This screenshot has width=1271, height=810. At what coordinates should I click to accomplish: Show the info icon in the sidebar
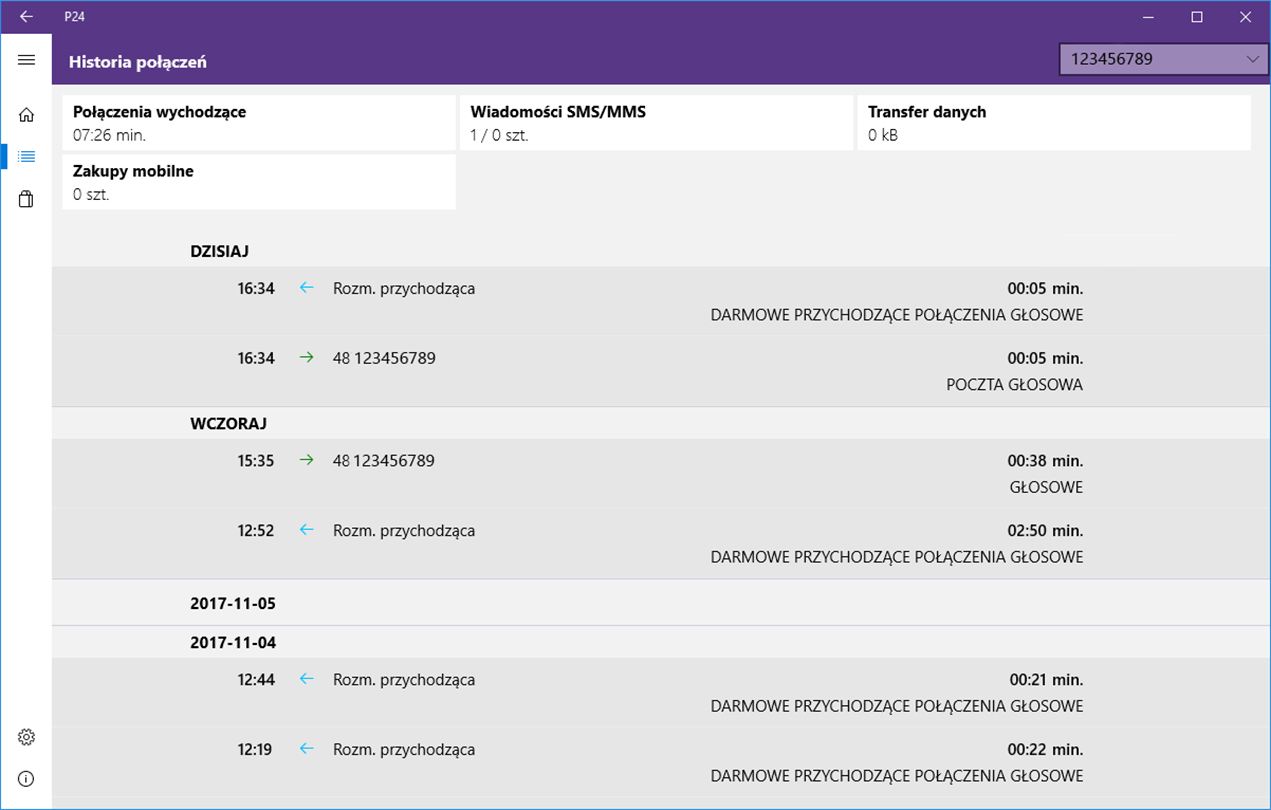(26, 778)
